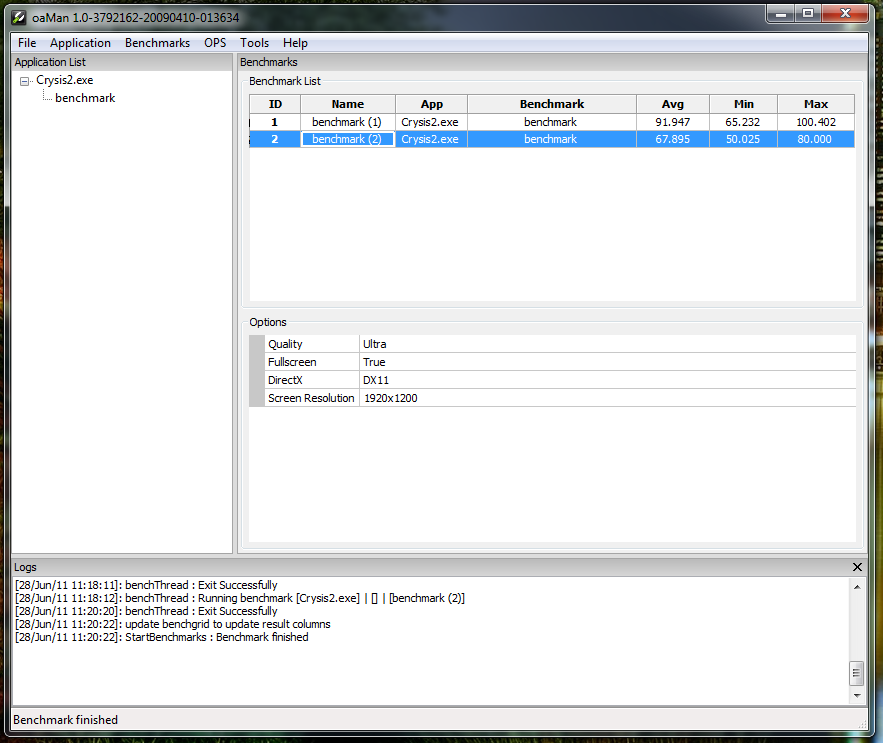Open the Application menu

80,43
